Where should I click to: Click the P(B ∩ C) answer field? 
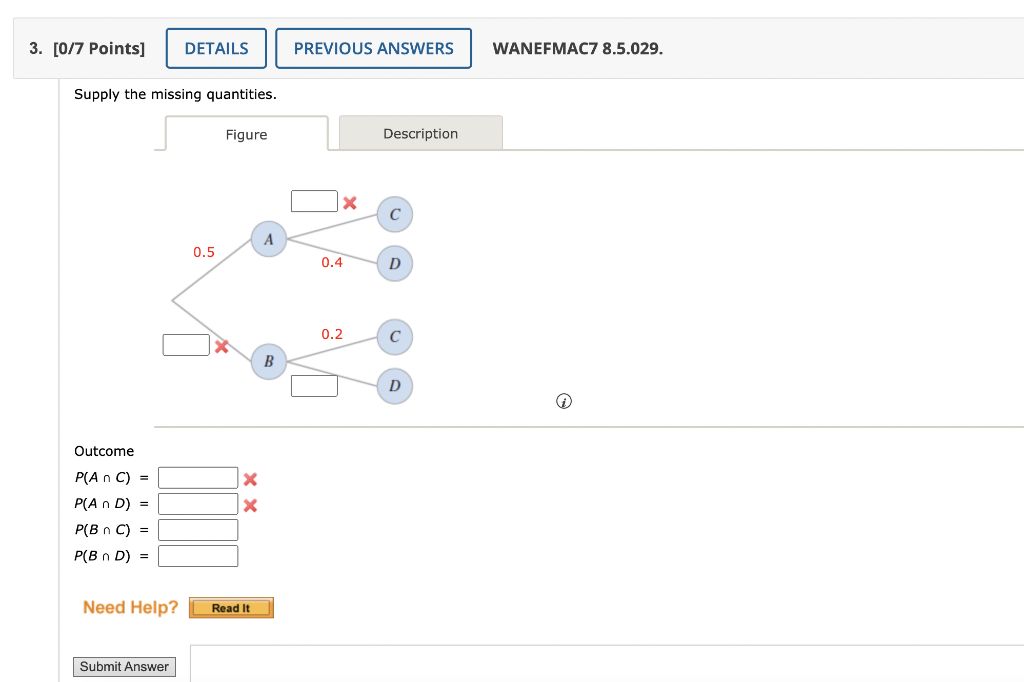pyautogui.click(x=197, y=529)
